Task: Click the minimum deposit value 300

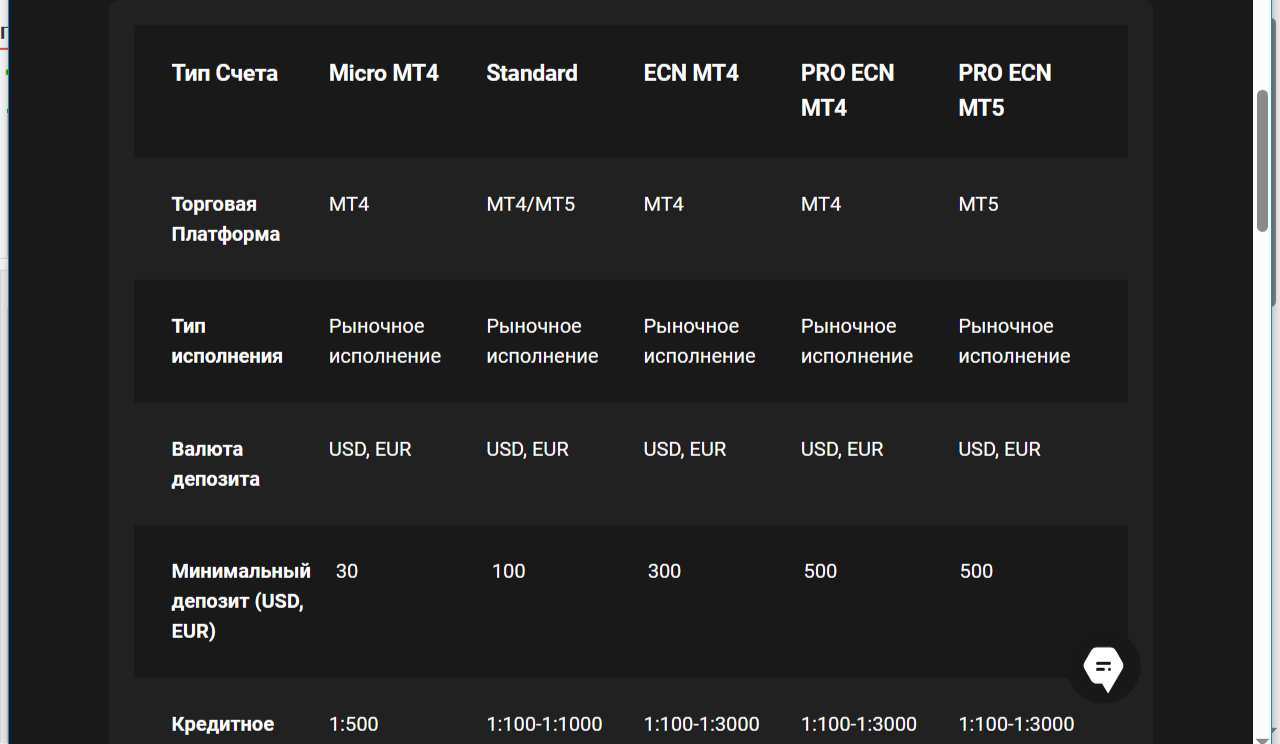Action: click(x=665, y=571)
